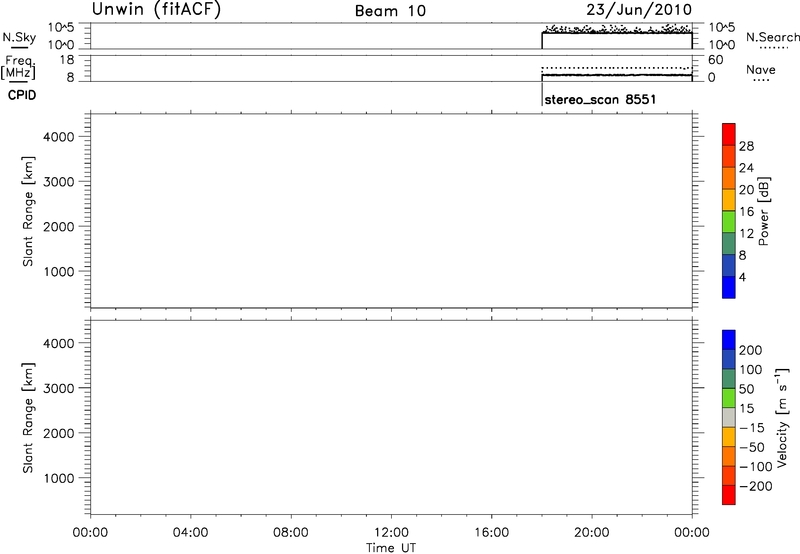800x554 pixels.
Task: Click the solid frequency line in Freq panel
Action: coord(617,75)
